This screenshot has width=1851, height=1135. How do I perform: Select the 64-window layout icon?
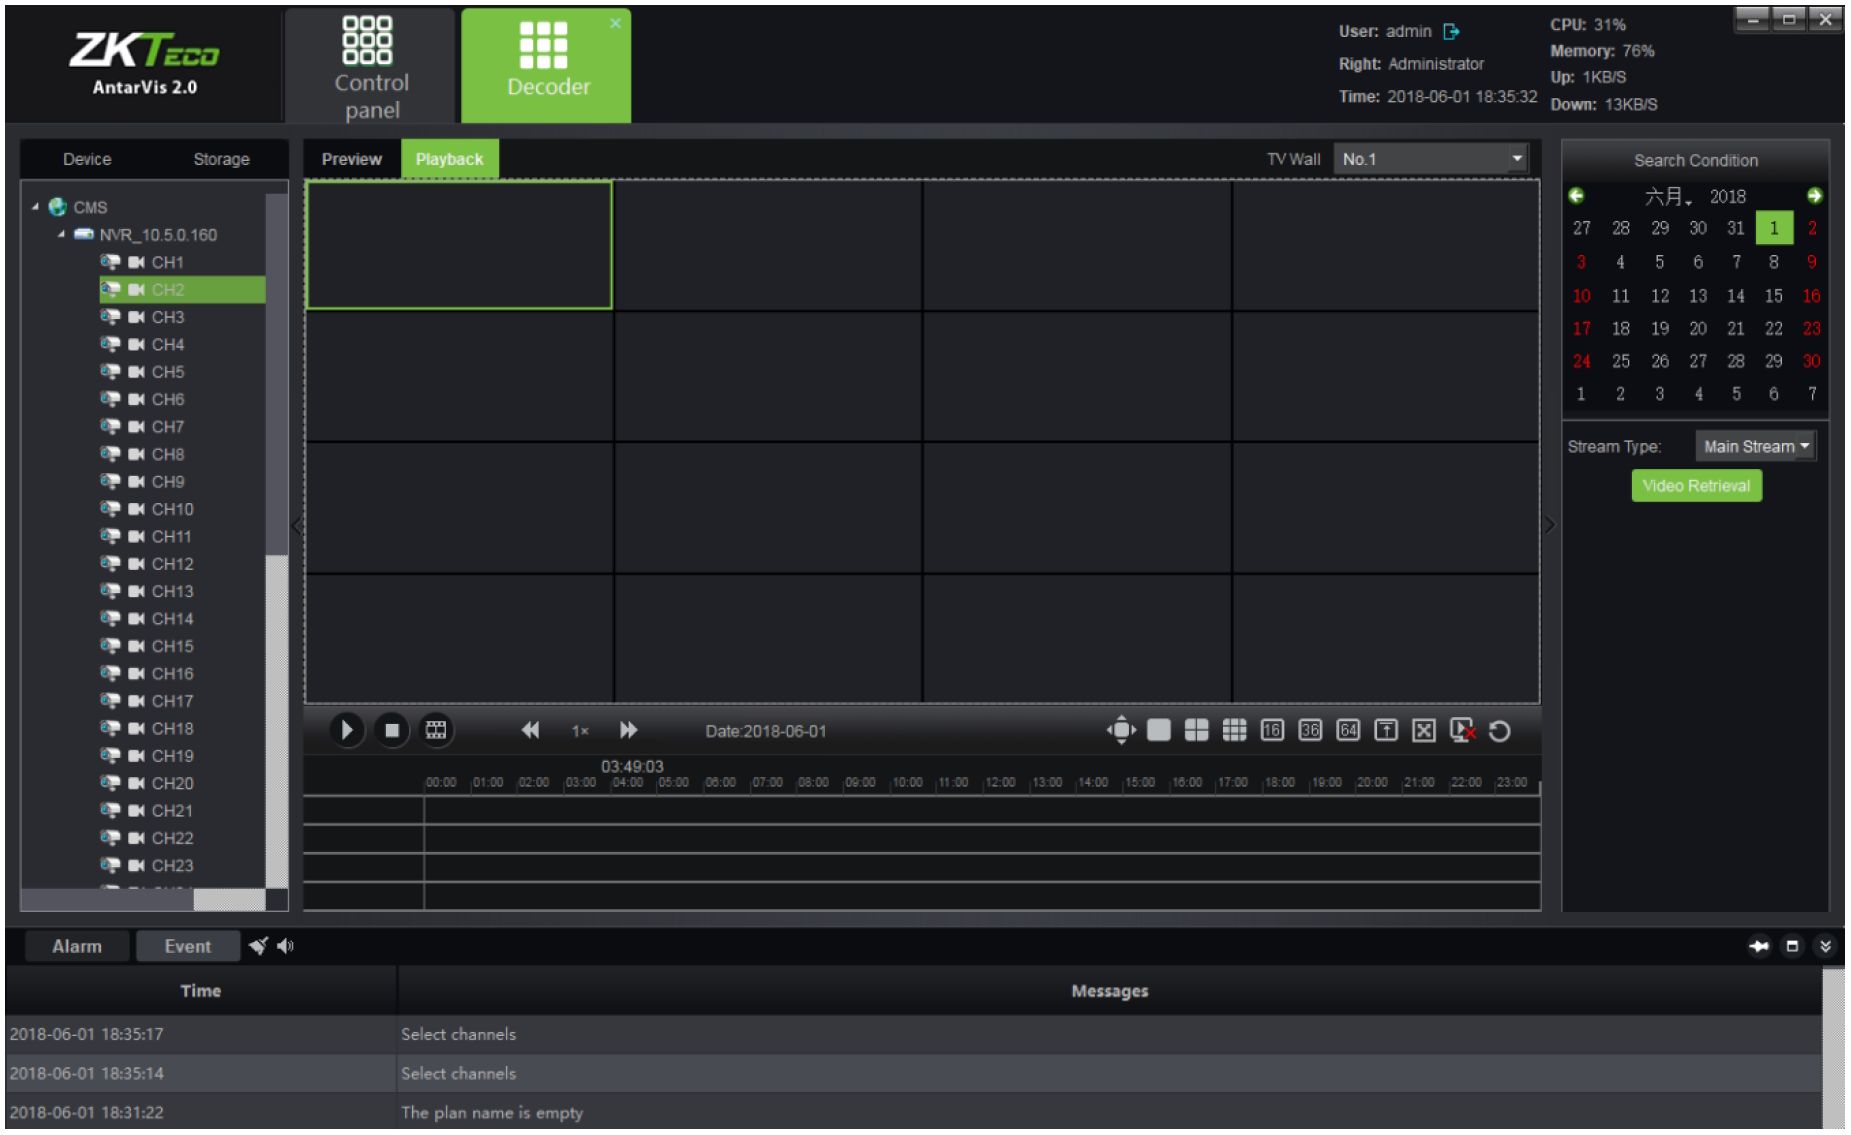tap(1348, 731)
